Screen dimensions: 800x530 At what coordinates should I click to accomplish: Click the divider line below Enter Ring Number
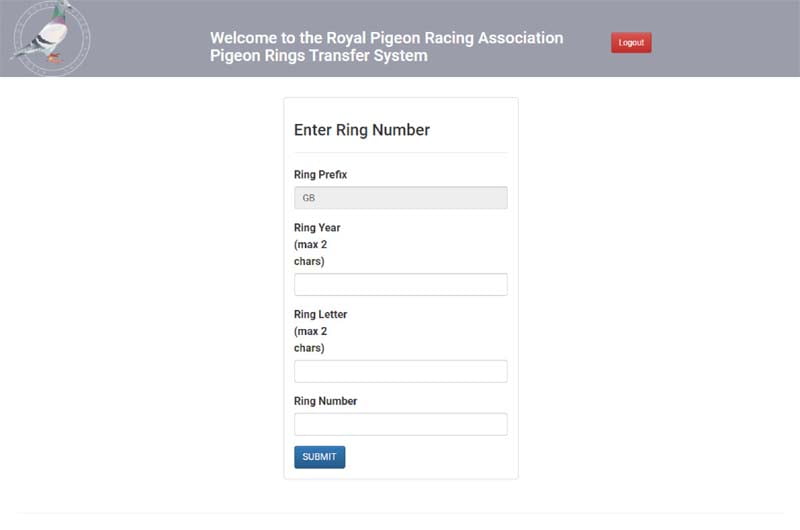(401, 153)
